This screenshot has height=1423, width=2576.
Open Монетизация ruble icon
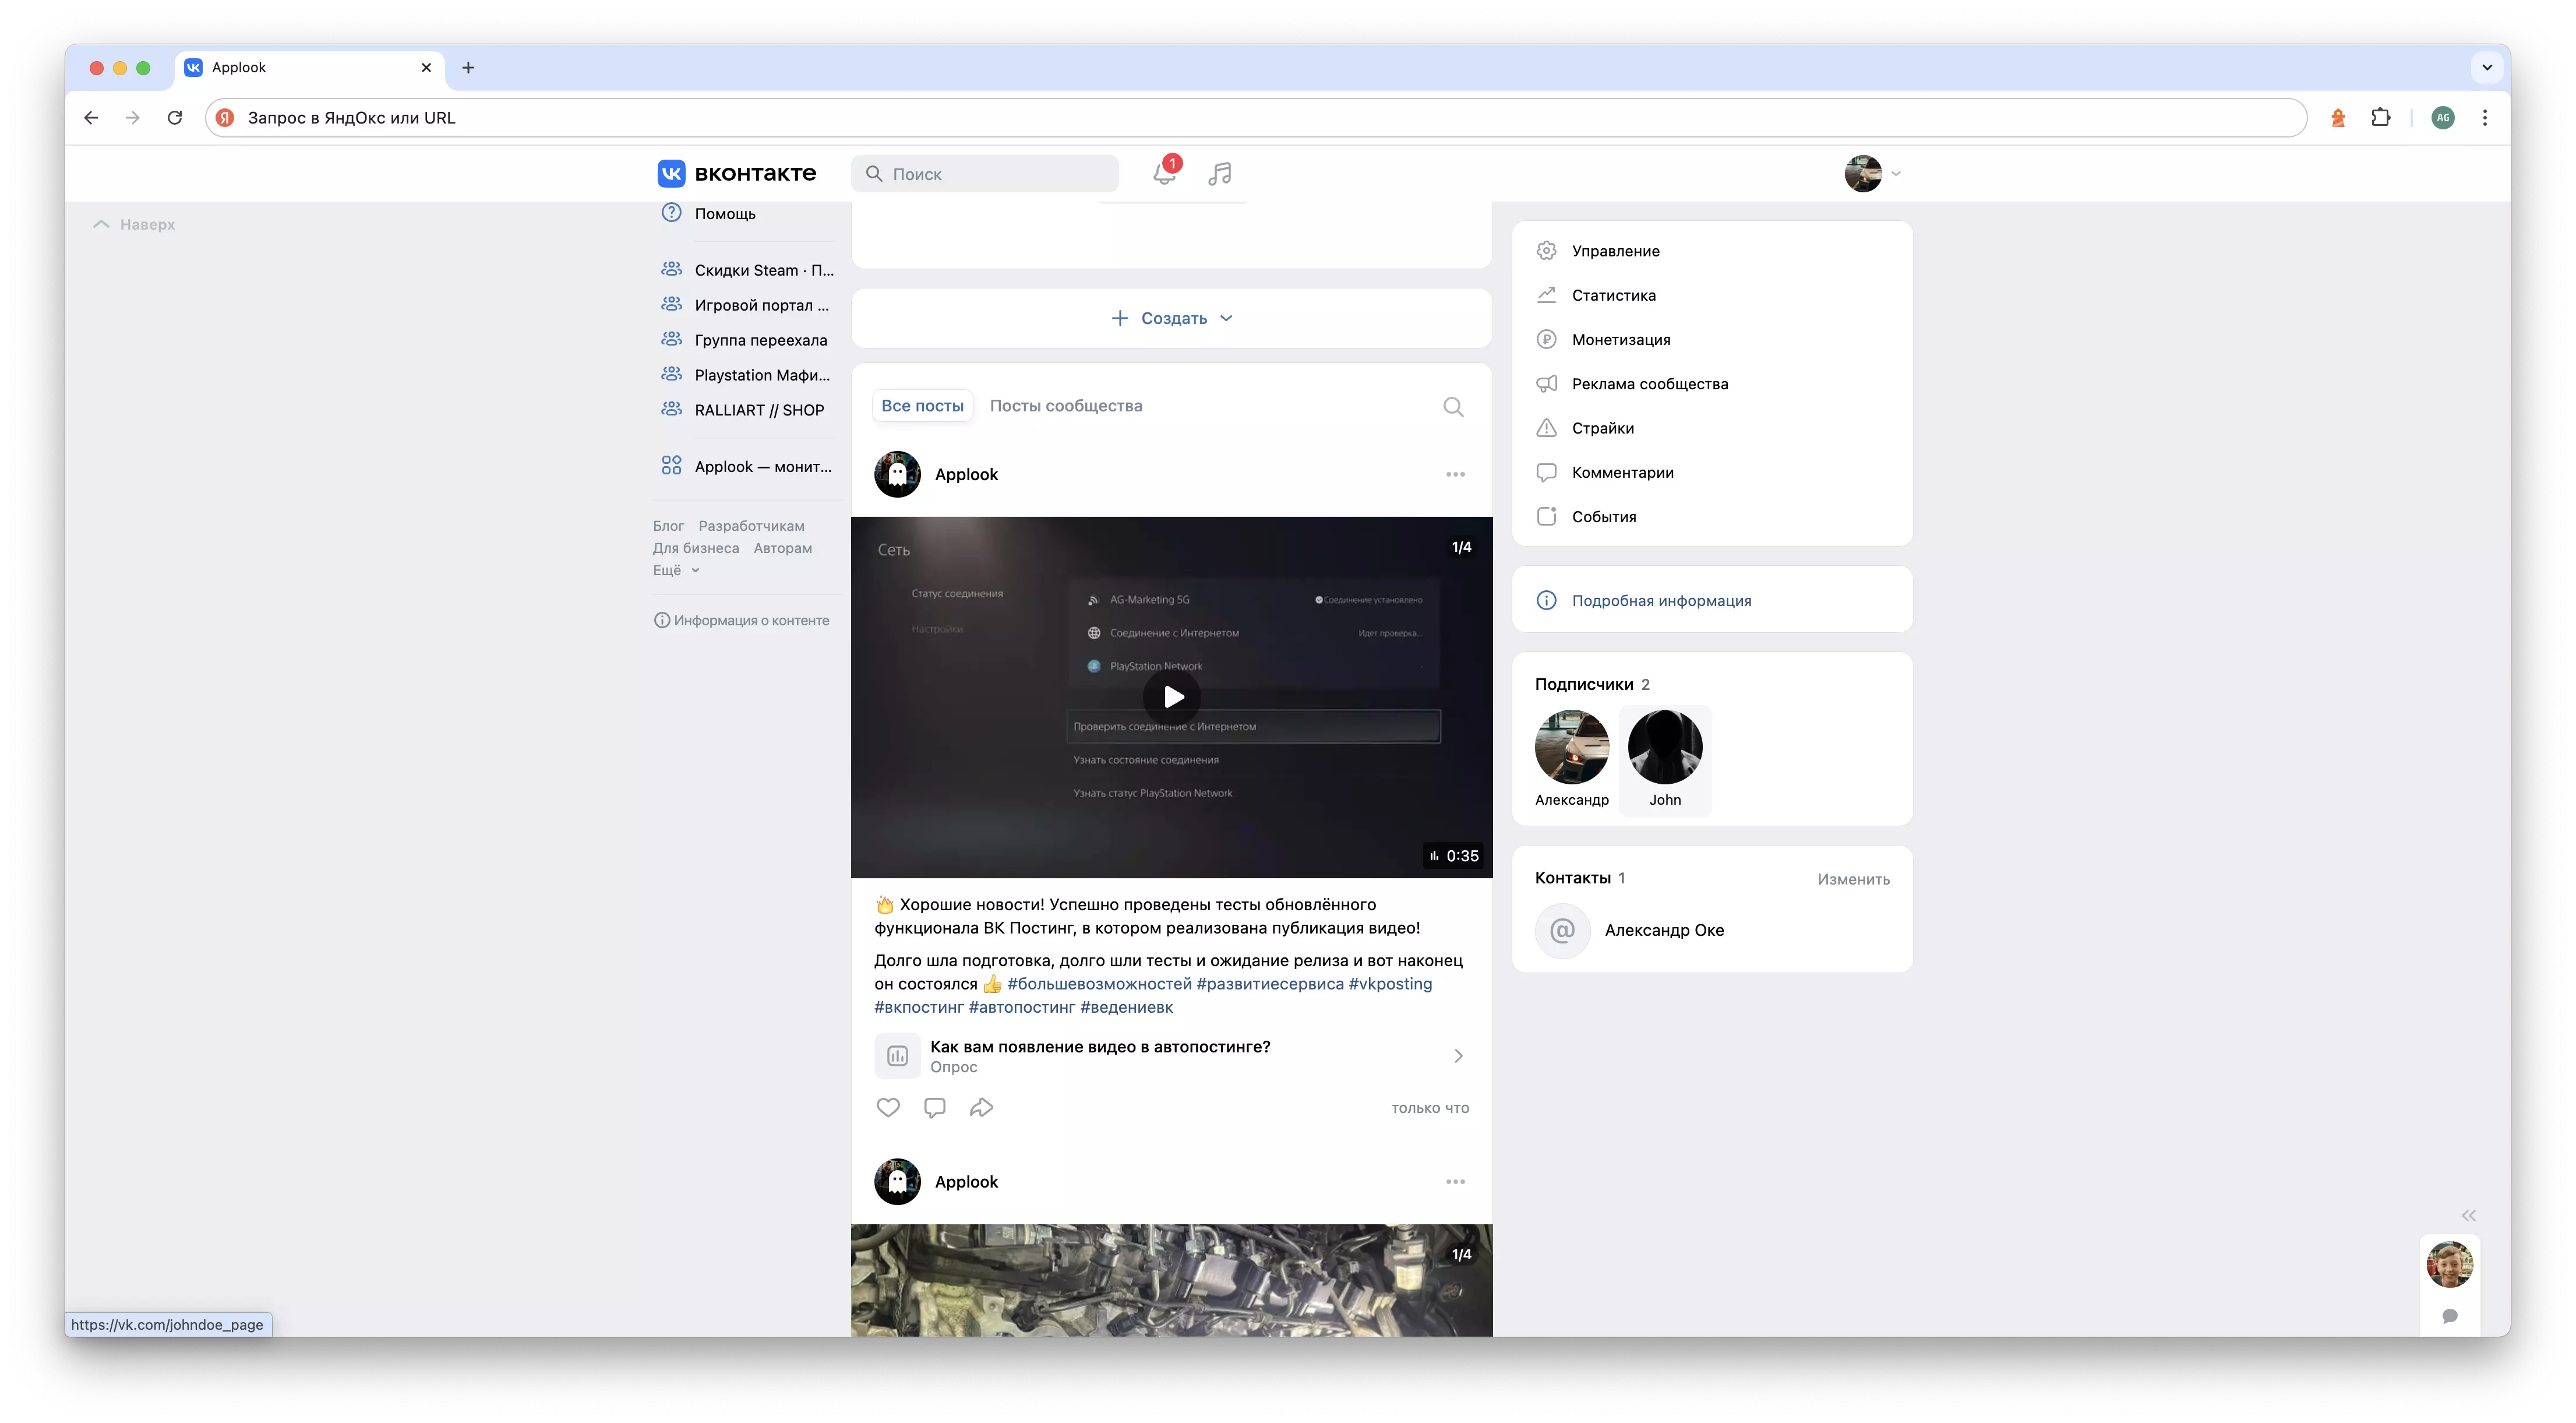[1546, 339]
